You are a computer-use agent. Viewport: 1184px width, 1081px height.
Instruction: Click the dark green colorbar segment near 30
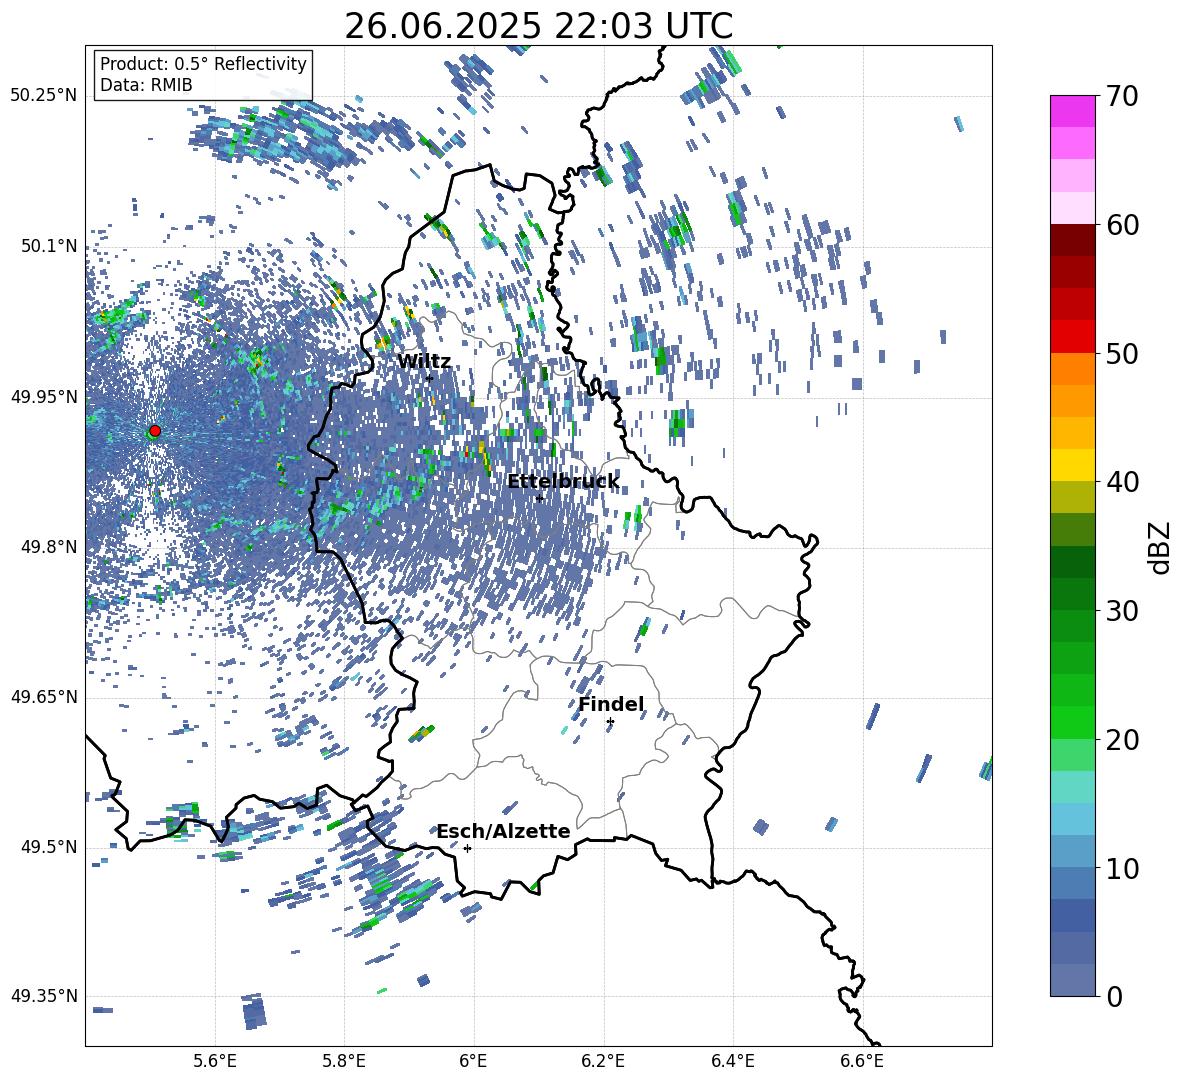click(x=1072, y=594)
